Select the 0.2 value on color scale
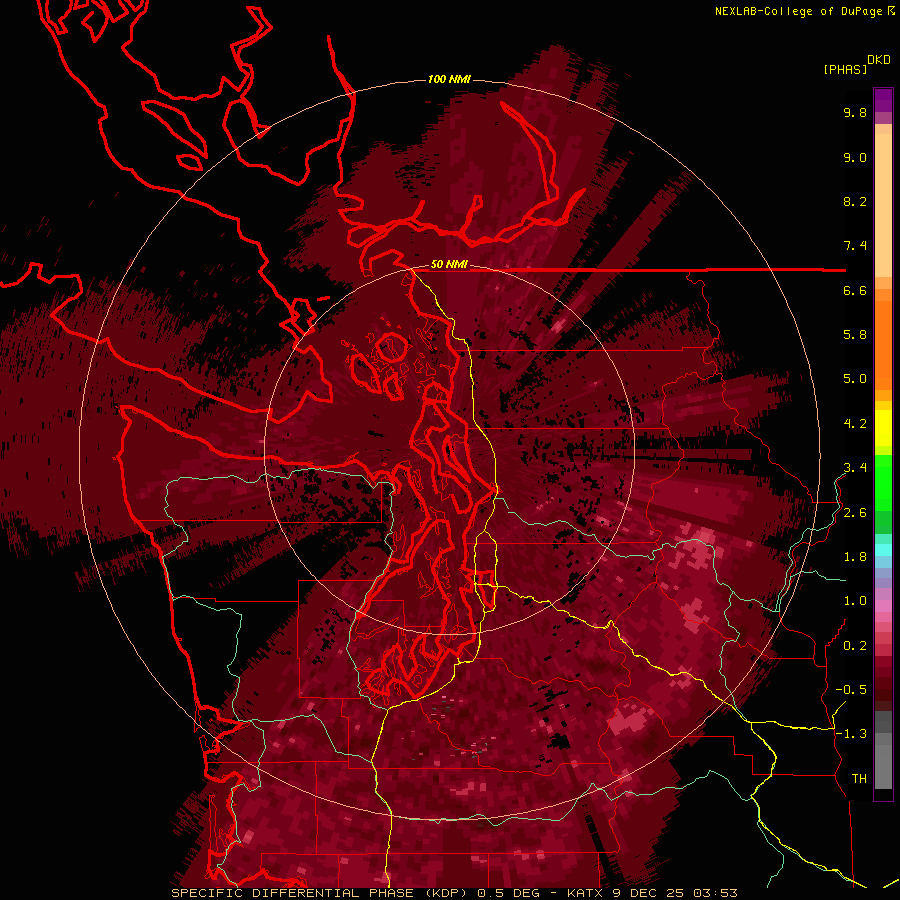Screen dimensions: 900x900 tap(855, 646)
